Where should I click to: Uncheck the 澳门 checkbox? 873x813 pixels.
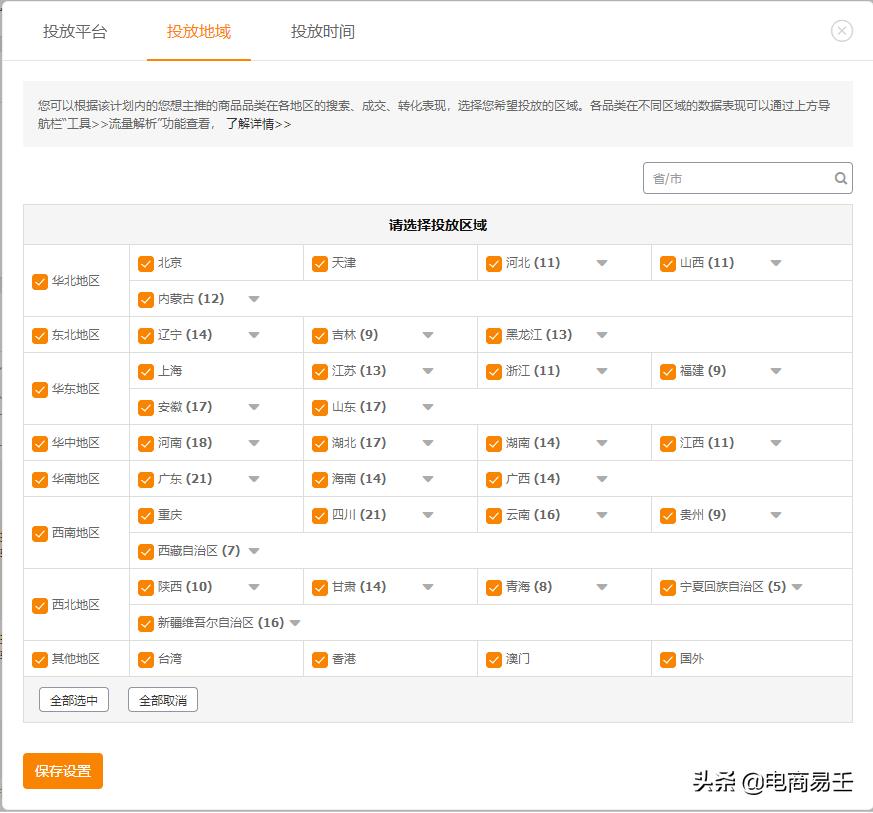pyautogui.click(x=494, y=660)
